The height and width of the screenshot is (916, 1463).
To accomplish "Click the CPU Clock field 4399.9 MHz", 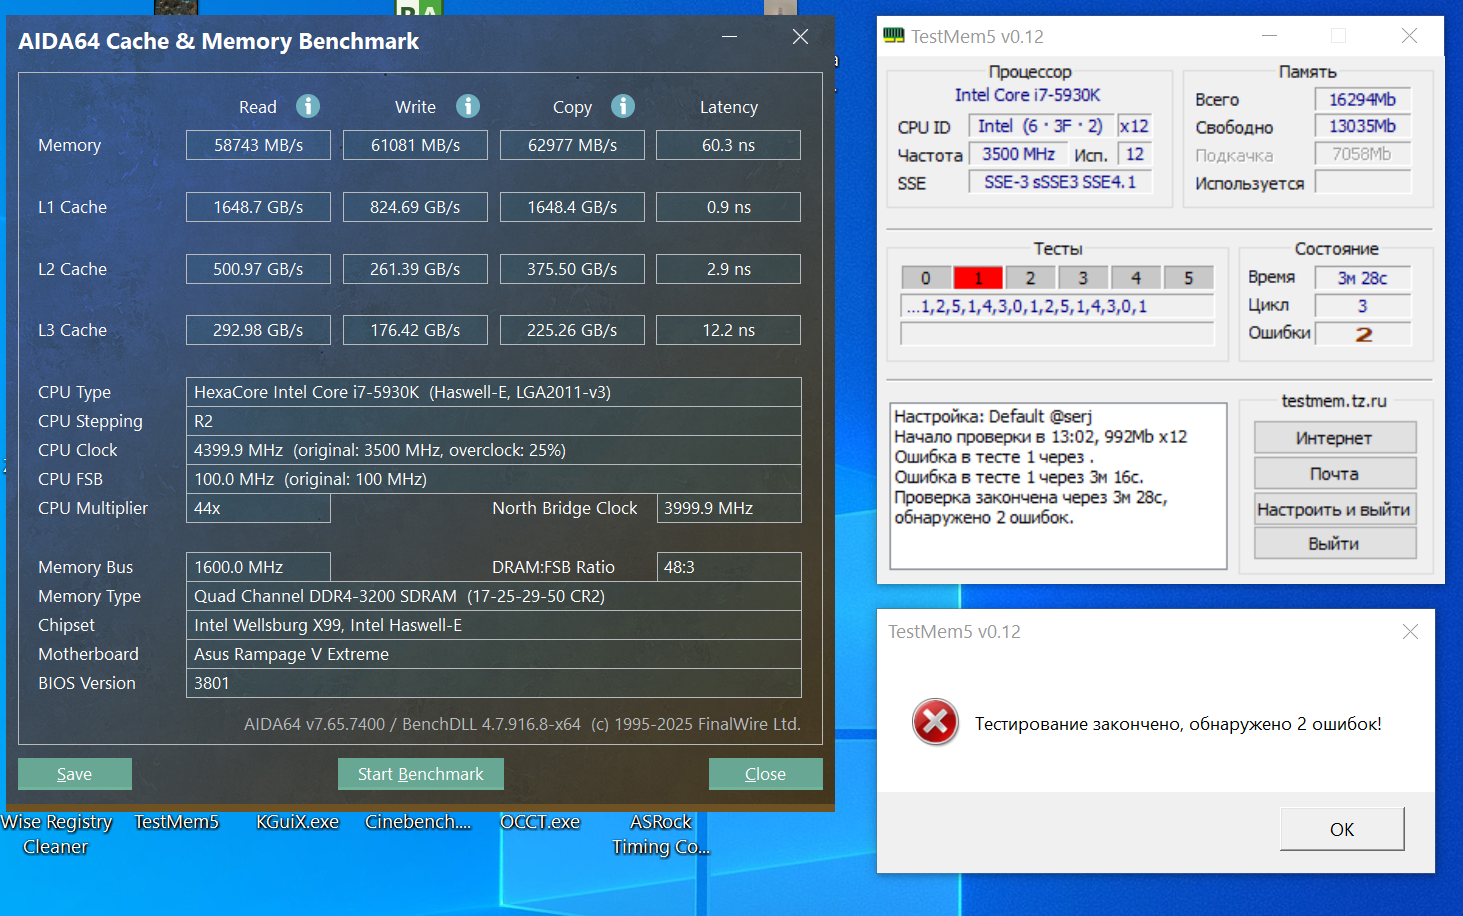I will (x=494, y=450).
